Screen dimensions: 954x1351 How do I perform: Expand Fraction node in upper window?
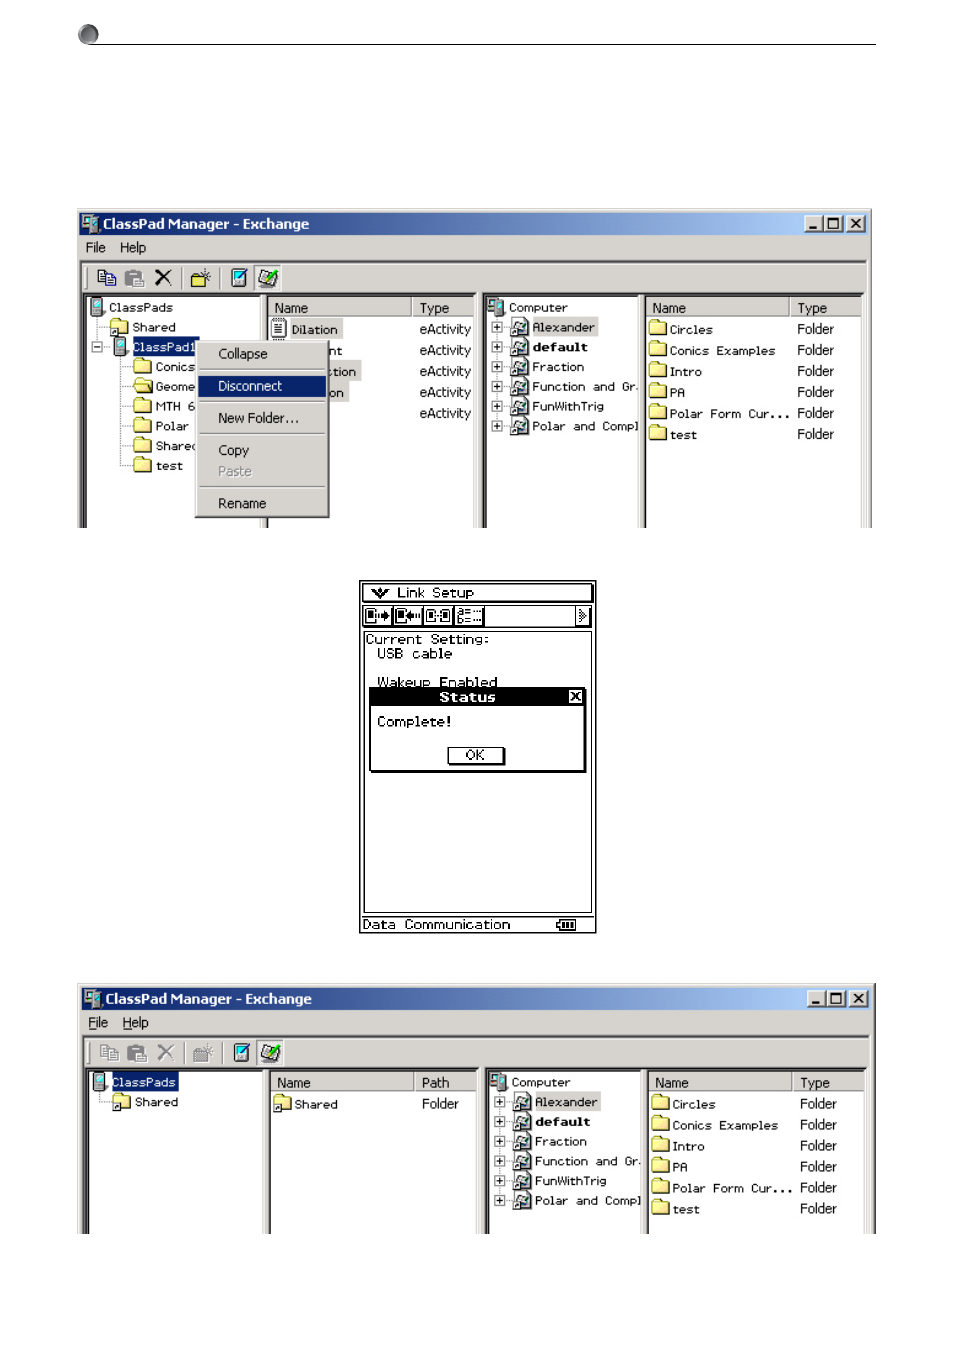click(497, 367)
